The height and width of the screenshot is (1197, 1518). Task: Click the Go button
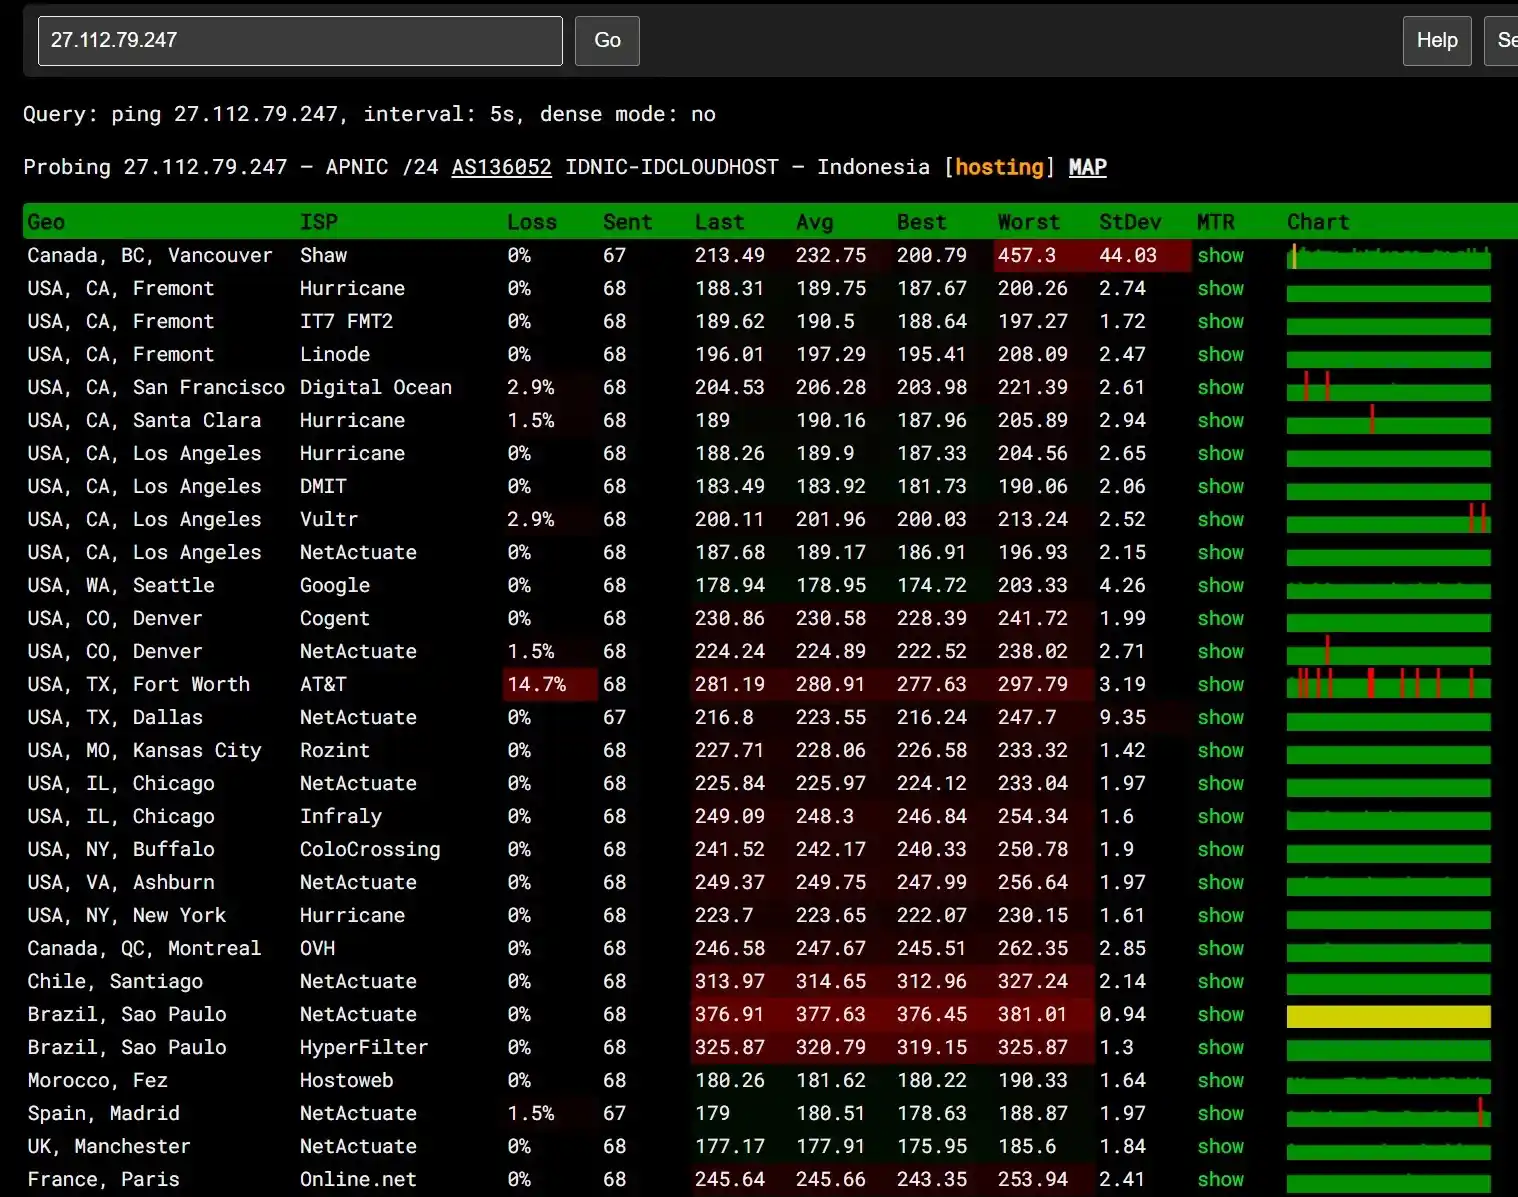pos(607,41)
